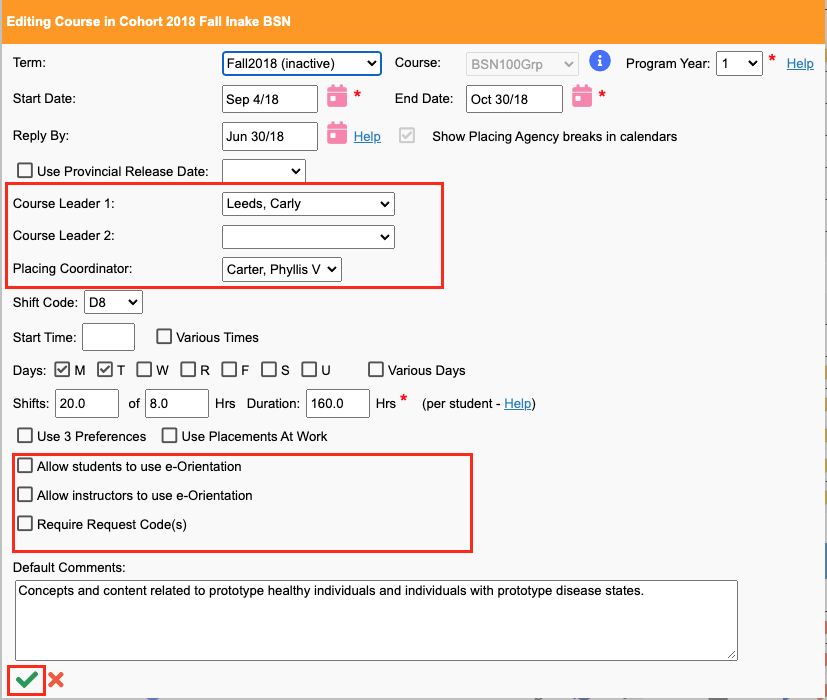Image resolution: width=827 pixels, height=700 pixels.
Task: Click the shift hours field 8.0
Action: pos(177,404)
